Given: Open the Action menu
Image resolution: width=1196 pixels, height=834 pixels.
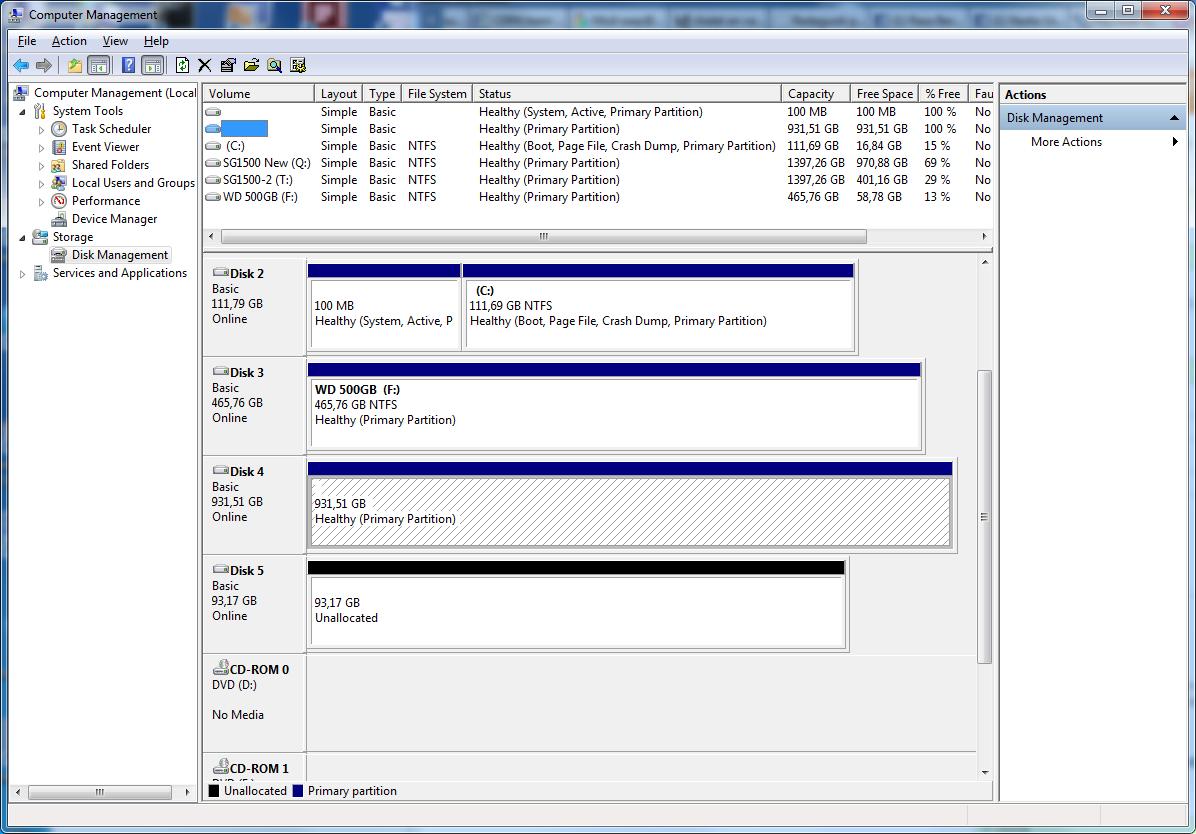Looking at the screenshot, I should point(69,41).
